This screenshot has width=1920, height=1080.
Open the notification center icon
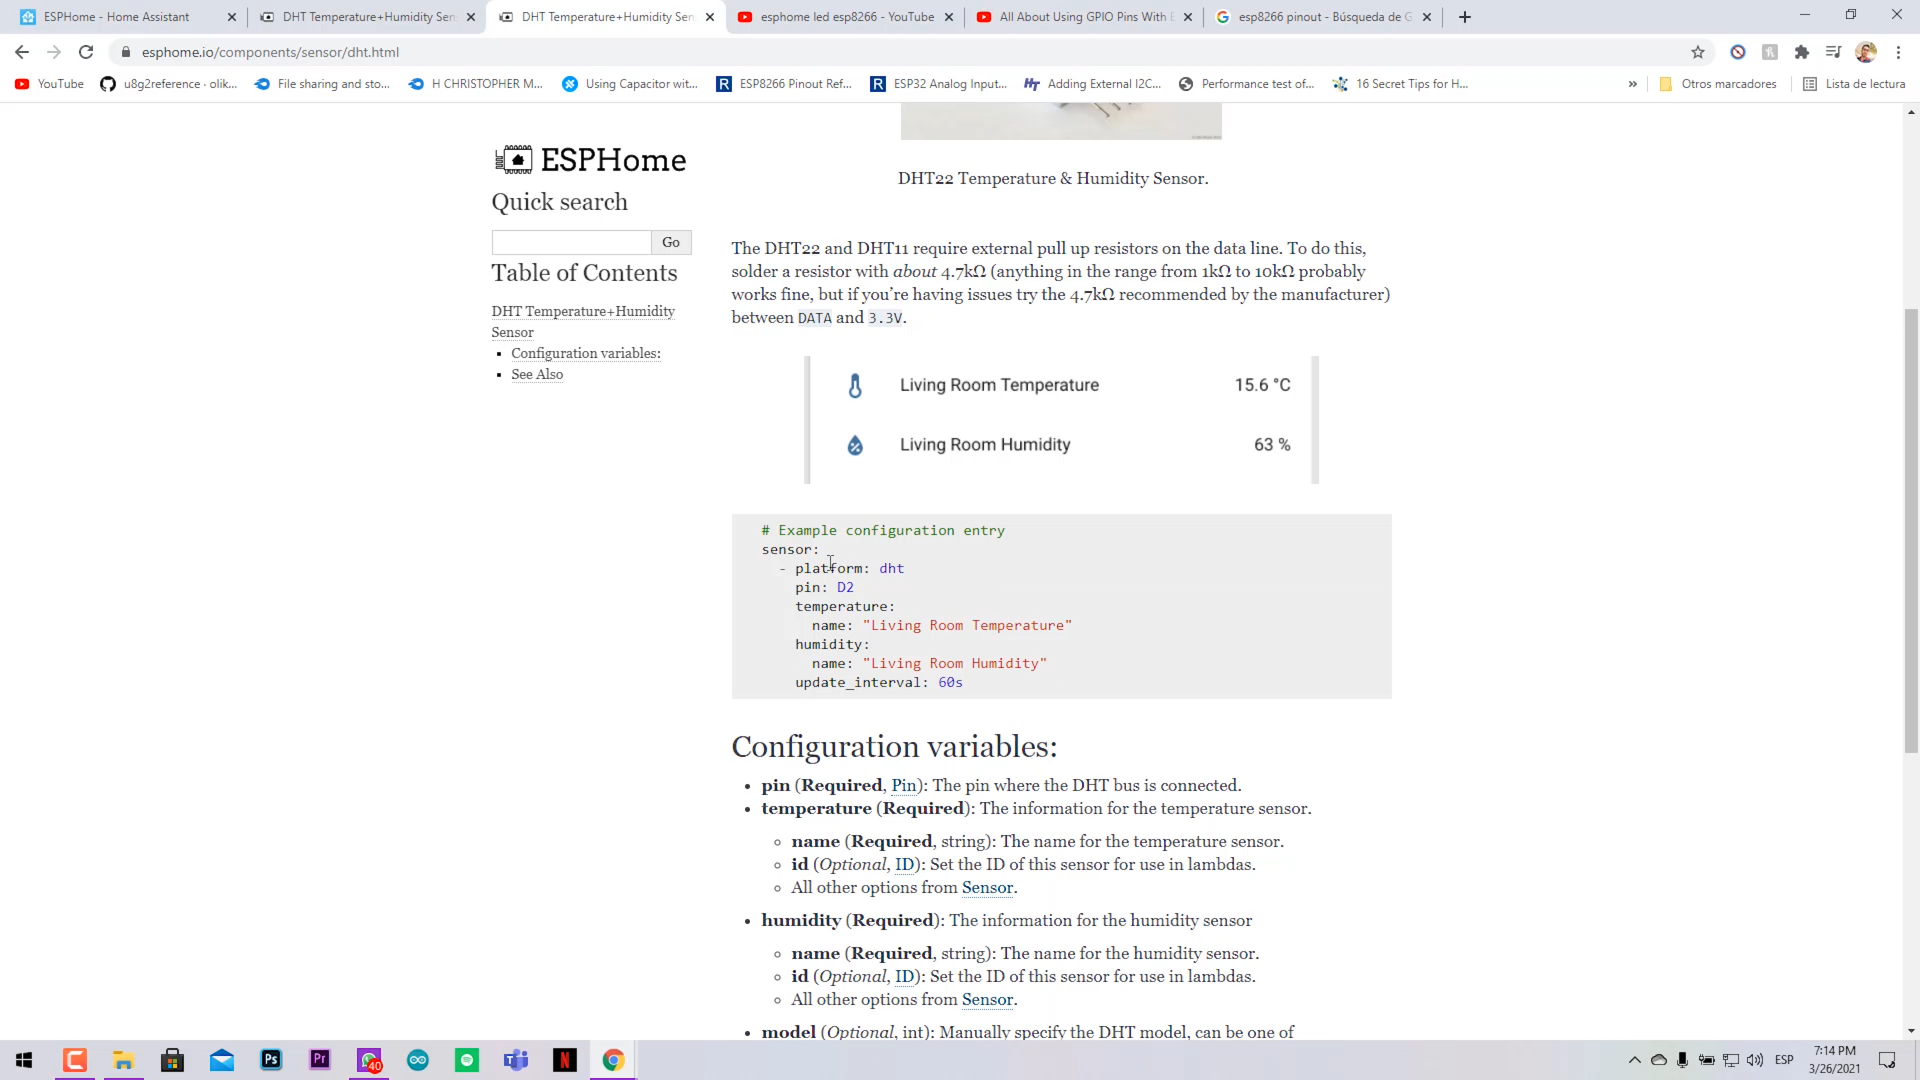pos(1887,1060)
